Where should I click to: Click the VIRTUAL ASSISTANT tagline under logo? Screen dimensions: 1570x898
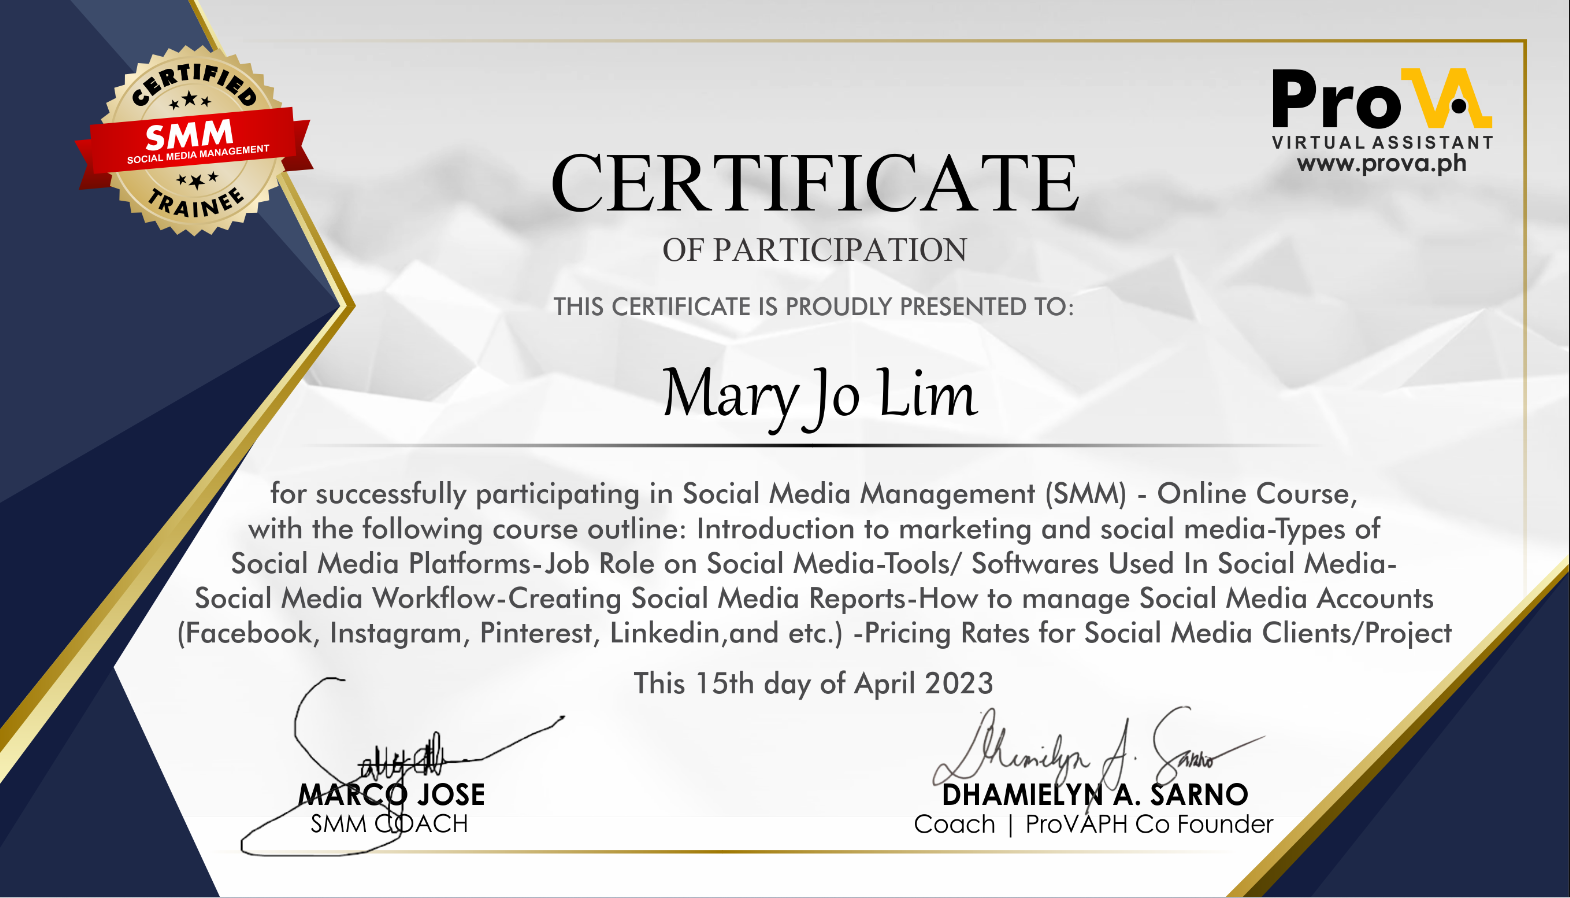click(x=1382, y=142)
